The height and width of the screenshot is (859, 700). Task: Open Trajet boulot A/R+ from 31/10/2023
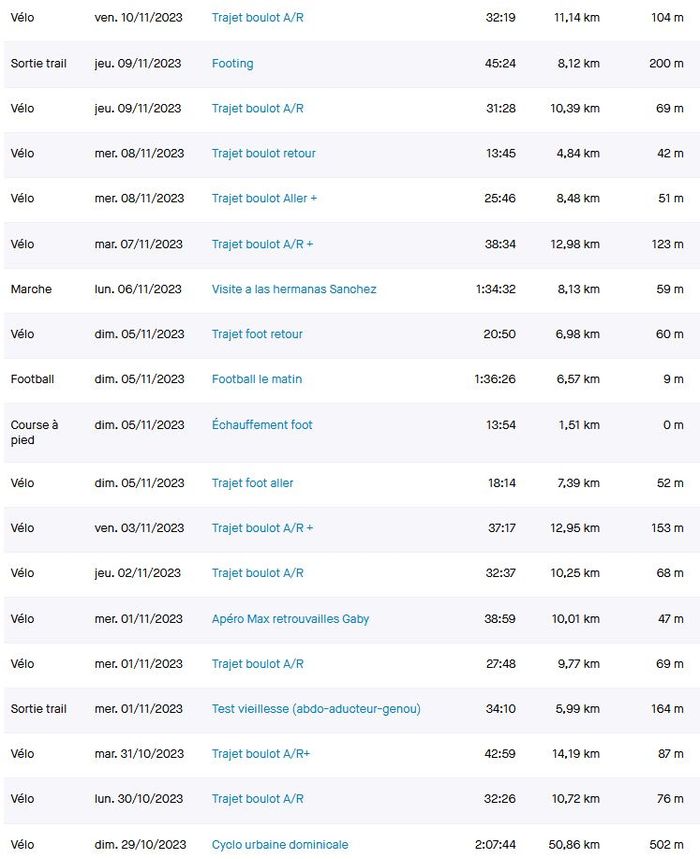(x=261, y=754)
